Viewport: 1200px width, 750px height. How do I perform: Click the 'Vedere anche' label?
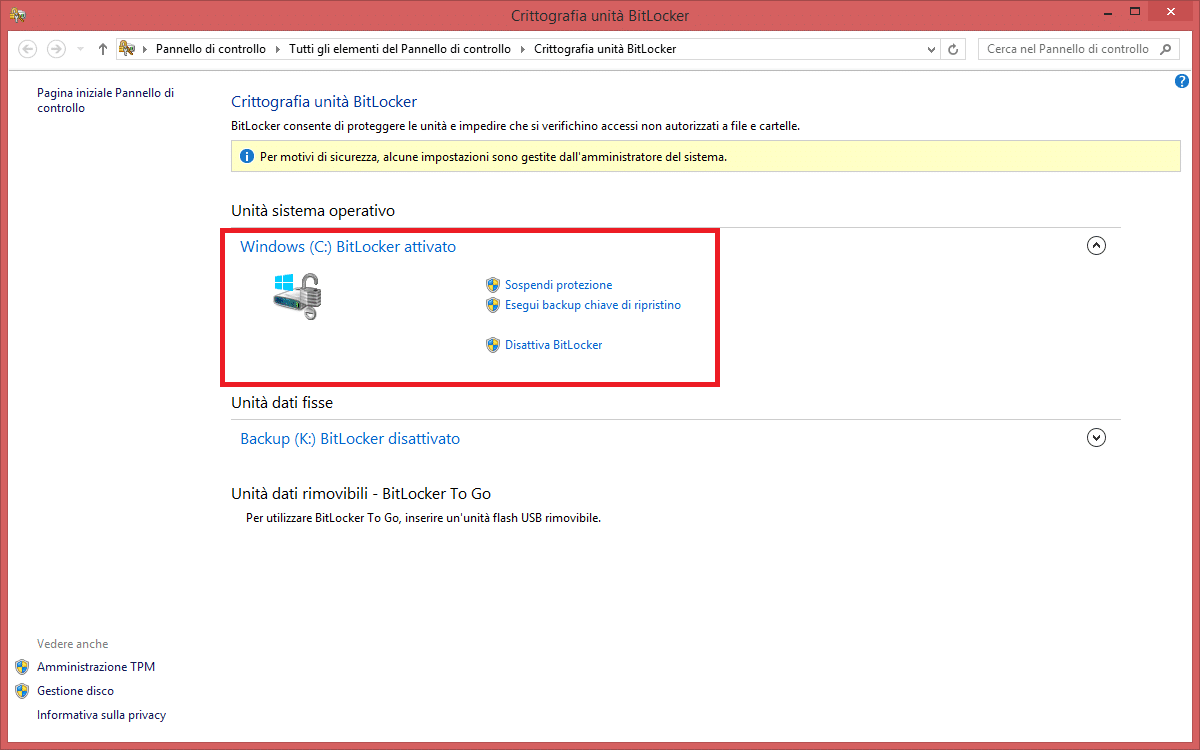(x=72, y=644)
